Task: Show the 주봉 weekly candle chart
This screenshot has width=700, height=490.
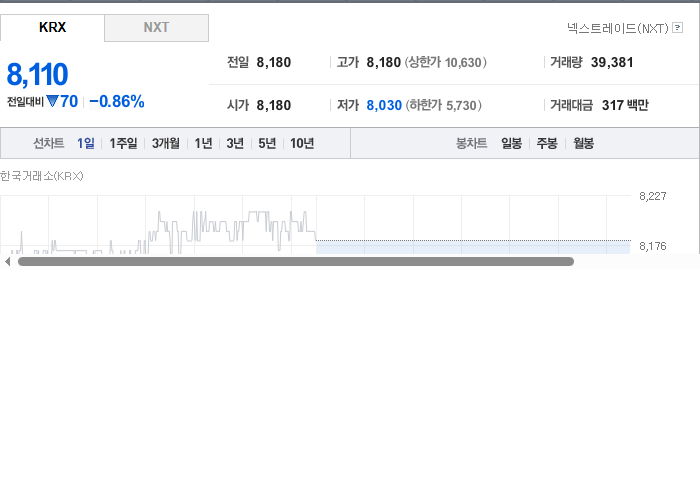Action: coord(547,143)
